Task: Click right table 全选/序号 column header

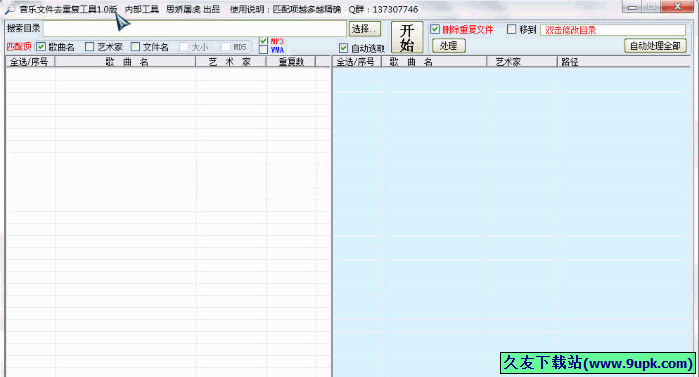Action: [357, 62]
